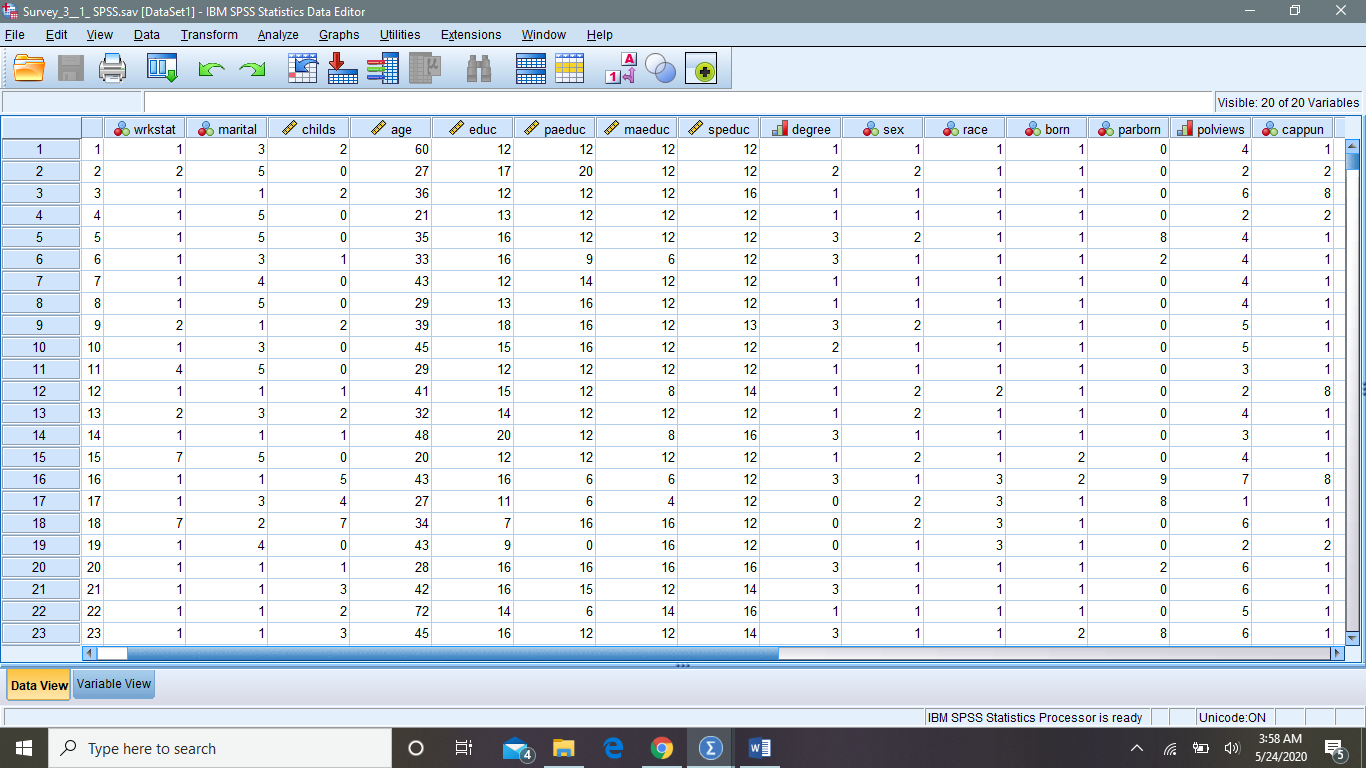1366x768 pixels.
Task: Insert a new variable
Action: point(569,68)
